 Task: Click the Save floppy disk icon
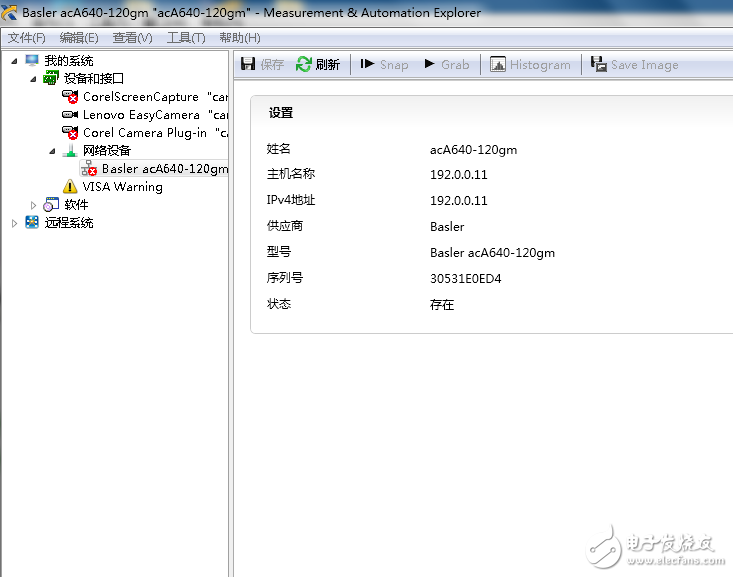pyautogui.click(x=248, y=64)
